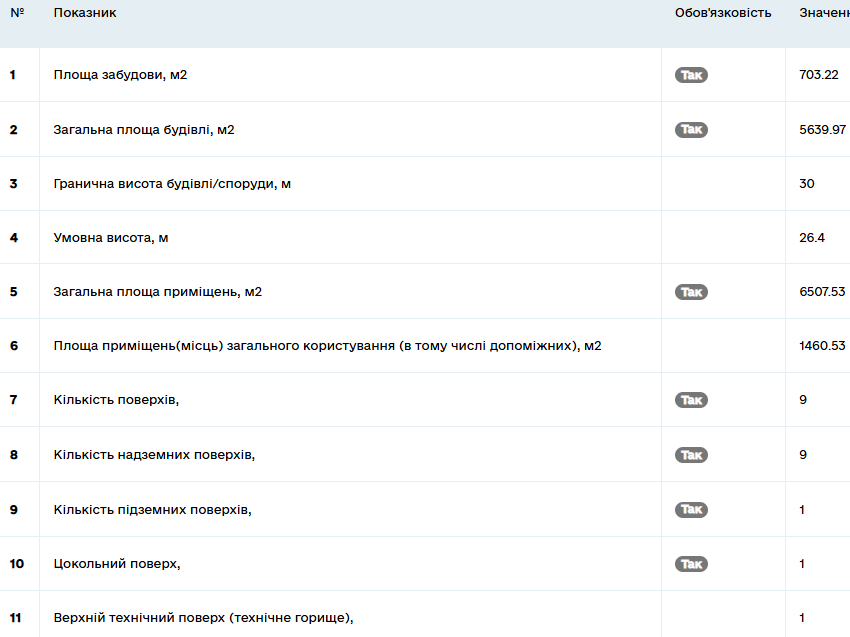This screenshot has height=637, width=850.
Task: Click the value 1460.53 in row 6
Action: 822,346
